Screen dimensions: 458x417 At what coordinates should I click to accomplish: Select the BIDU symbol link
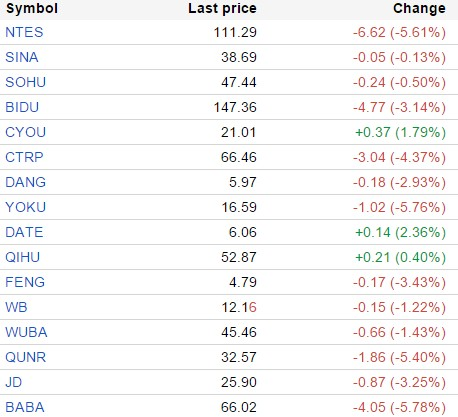tap(22, 107)
